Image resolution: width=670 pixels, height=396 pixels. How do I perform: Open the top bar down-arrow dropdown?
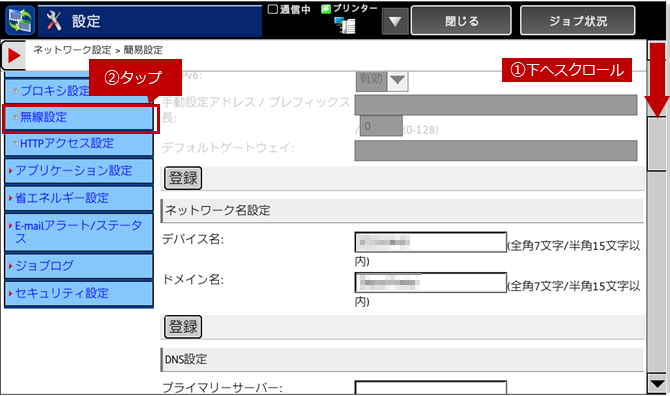[x=395, y=21]
